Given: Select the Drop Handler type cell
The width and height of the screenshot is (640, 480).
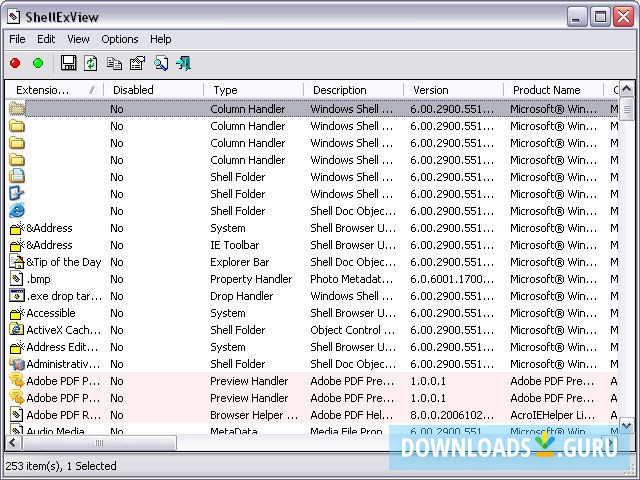Looking at the screenshot, I should coord(241,296).
